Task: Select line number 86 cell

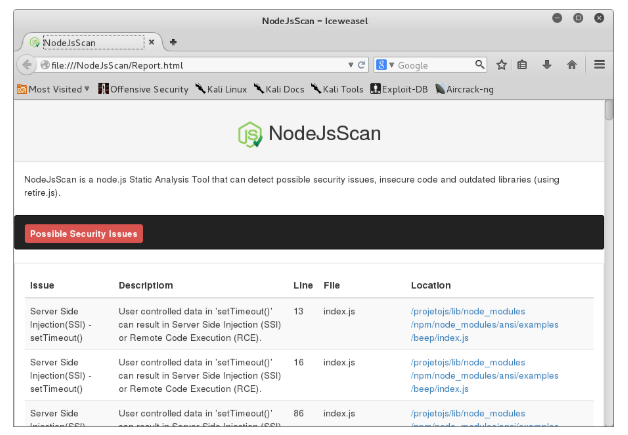Action: click(x=298, y=413)
